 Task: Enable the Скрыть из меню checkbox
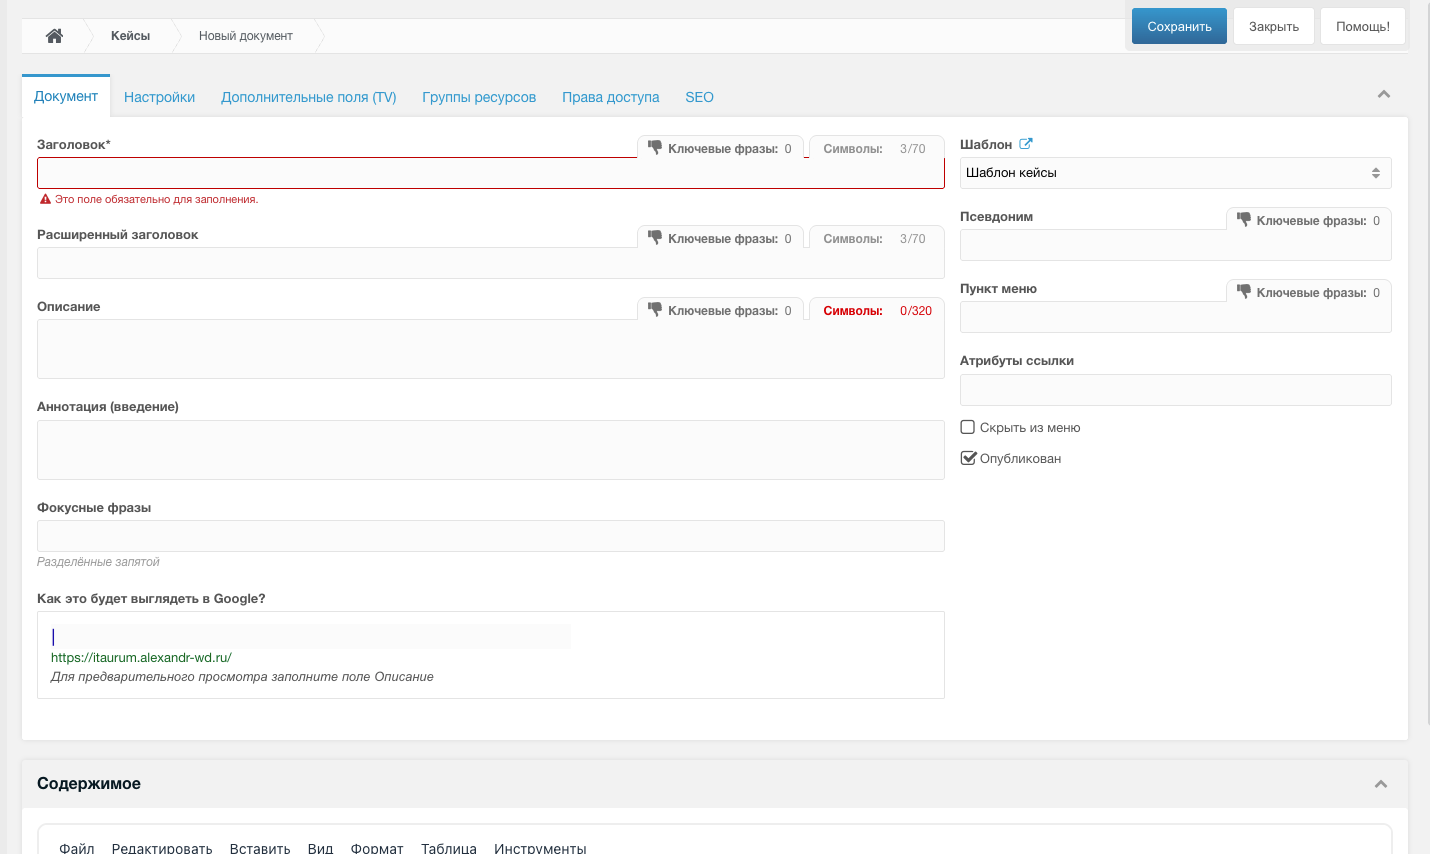click(x=968, y=427)
